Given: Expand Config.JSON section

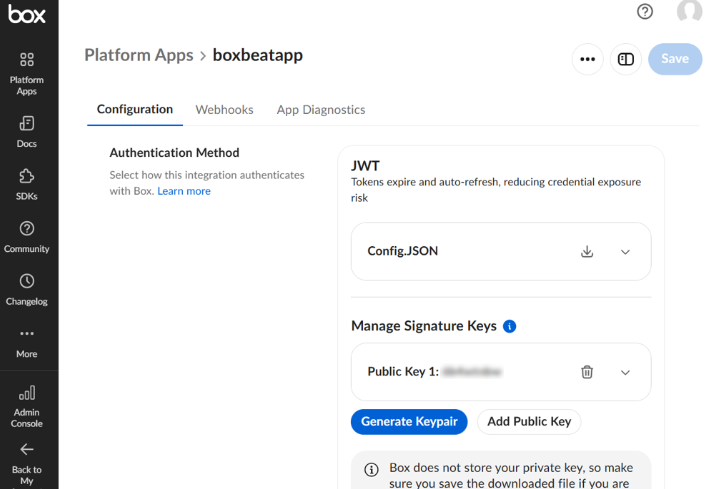Looking at the screenshot, I should tap(625, 252).
